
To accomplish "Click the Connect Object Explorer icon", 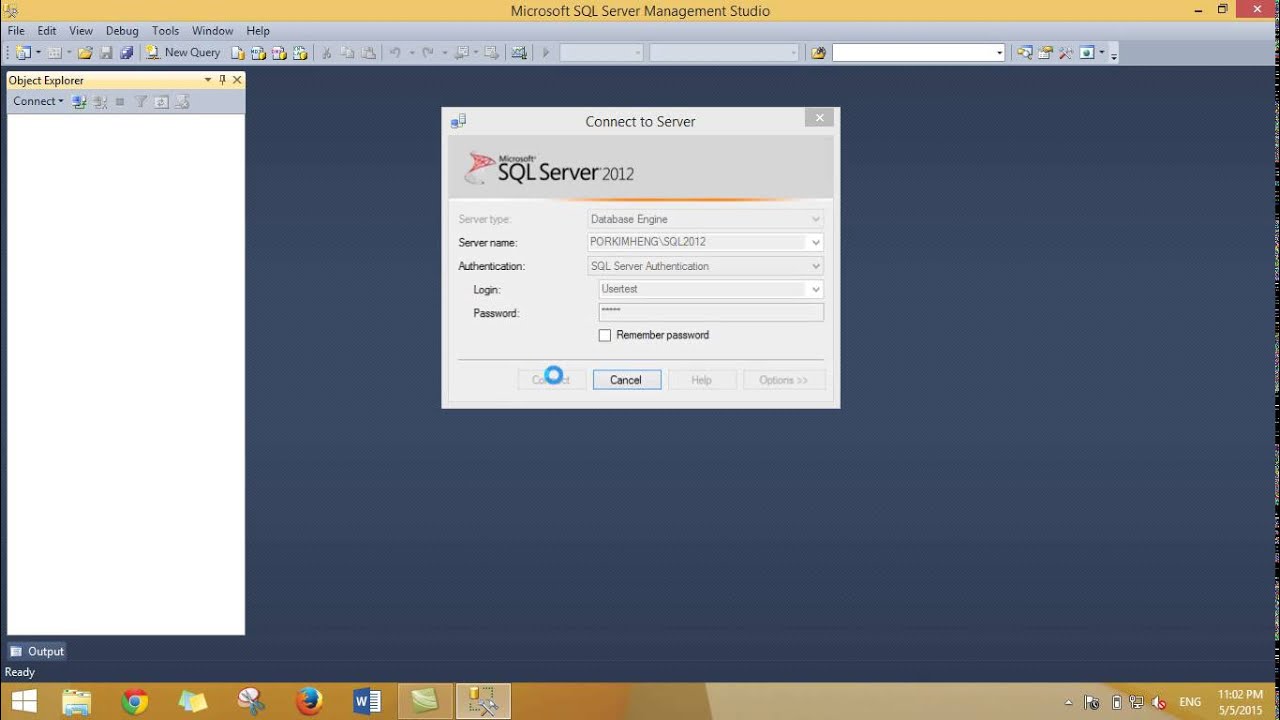I will click(80, 101).
